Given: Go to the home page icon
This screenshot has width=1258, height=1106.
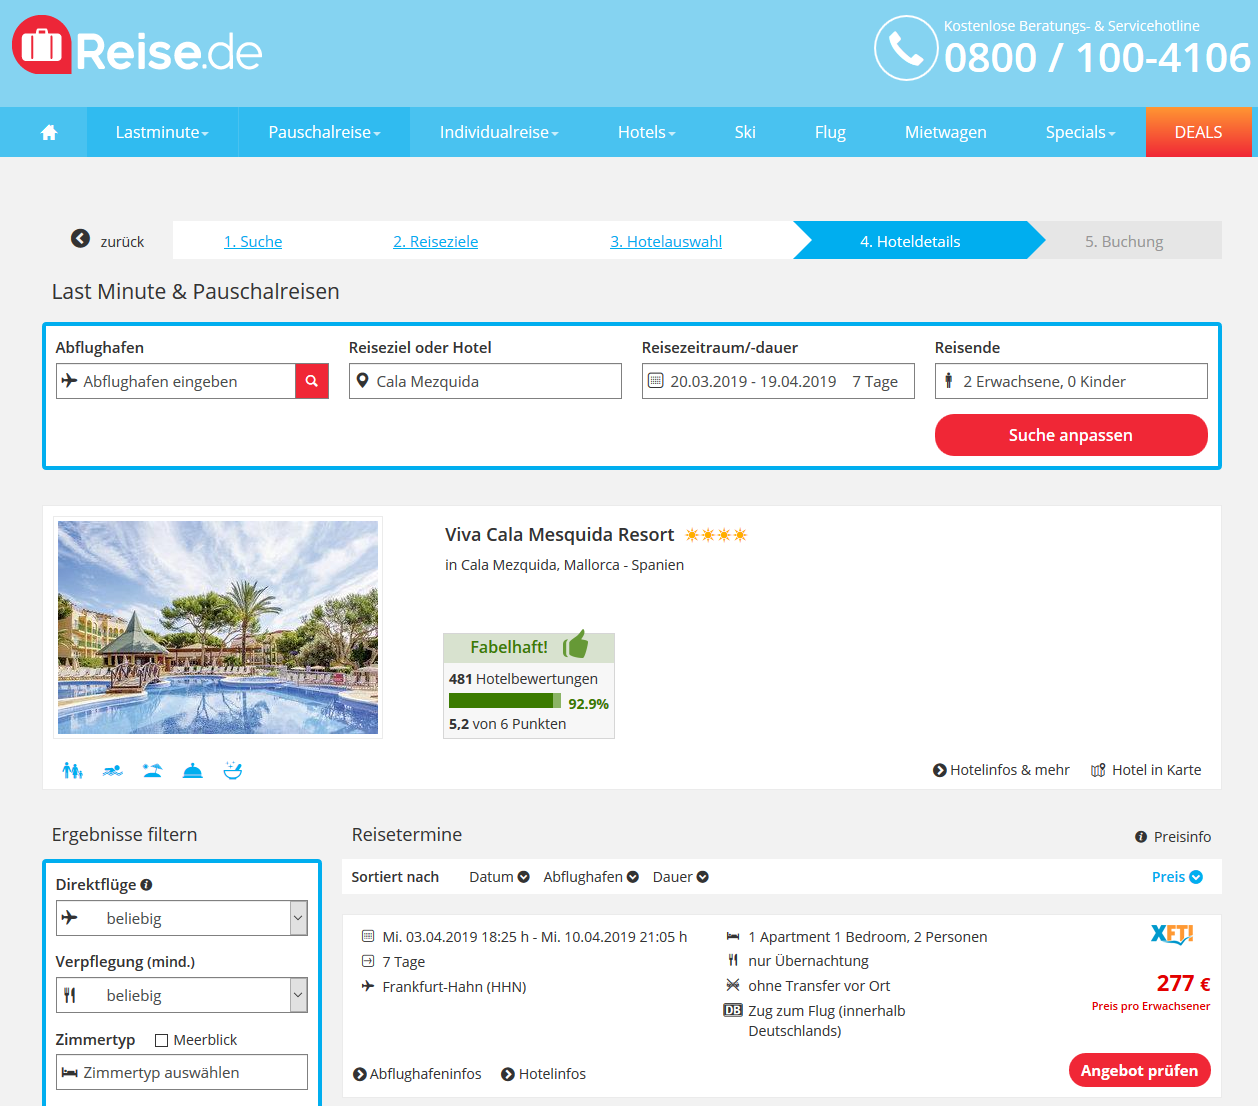Looking at the screenshot, I should coord(49,132).
